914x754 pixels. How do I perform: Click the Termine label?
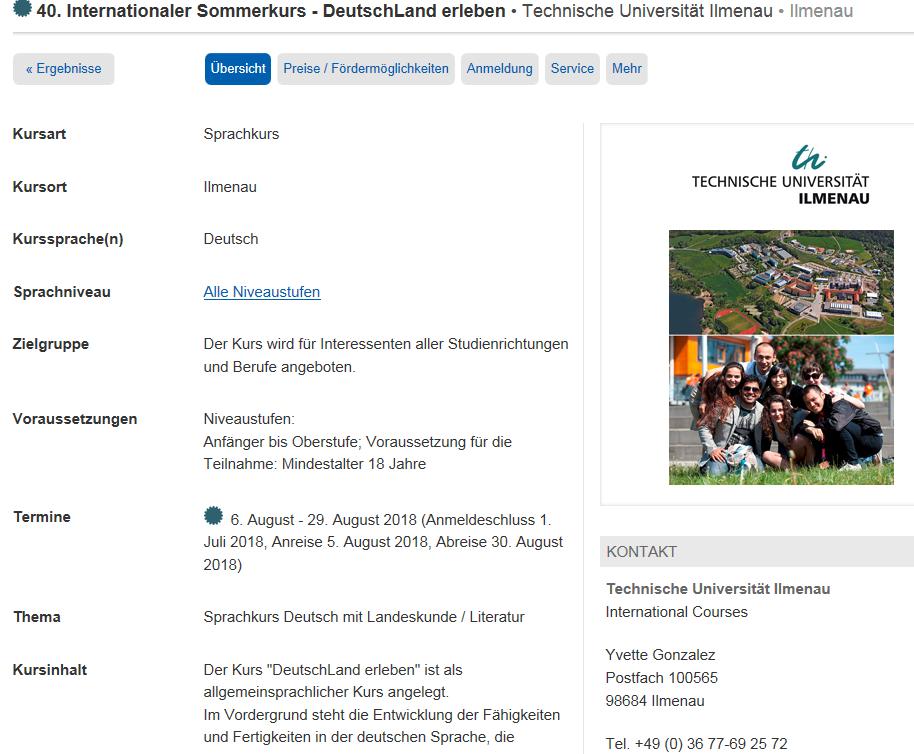[x=42, y=517]
